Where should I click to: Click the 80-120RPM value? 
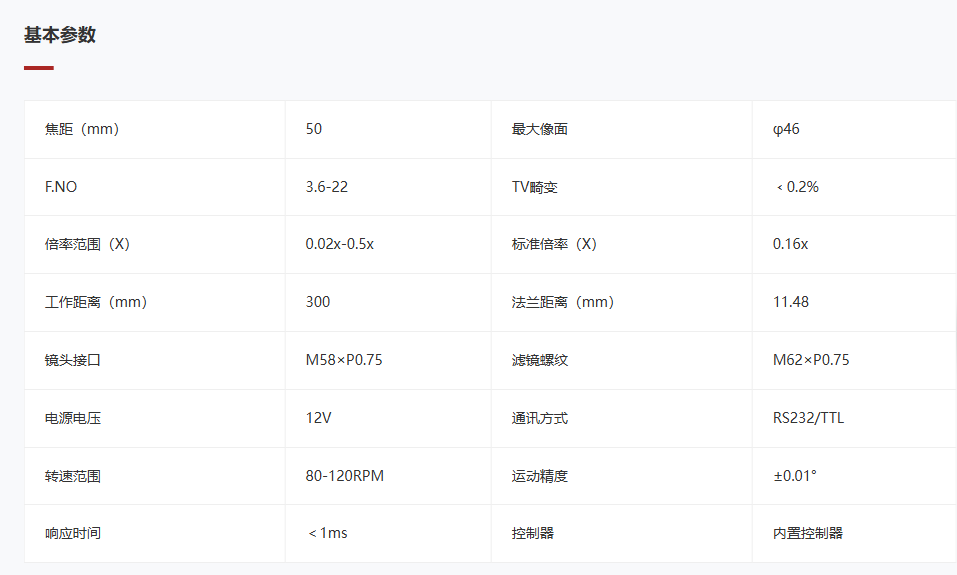(x=345, y=476)
